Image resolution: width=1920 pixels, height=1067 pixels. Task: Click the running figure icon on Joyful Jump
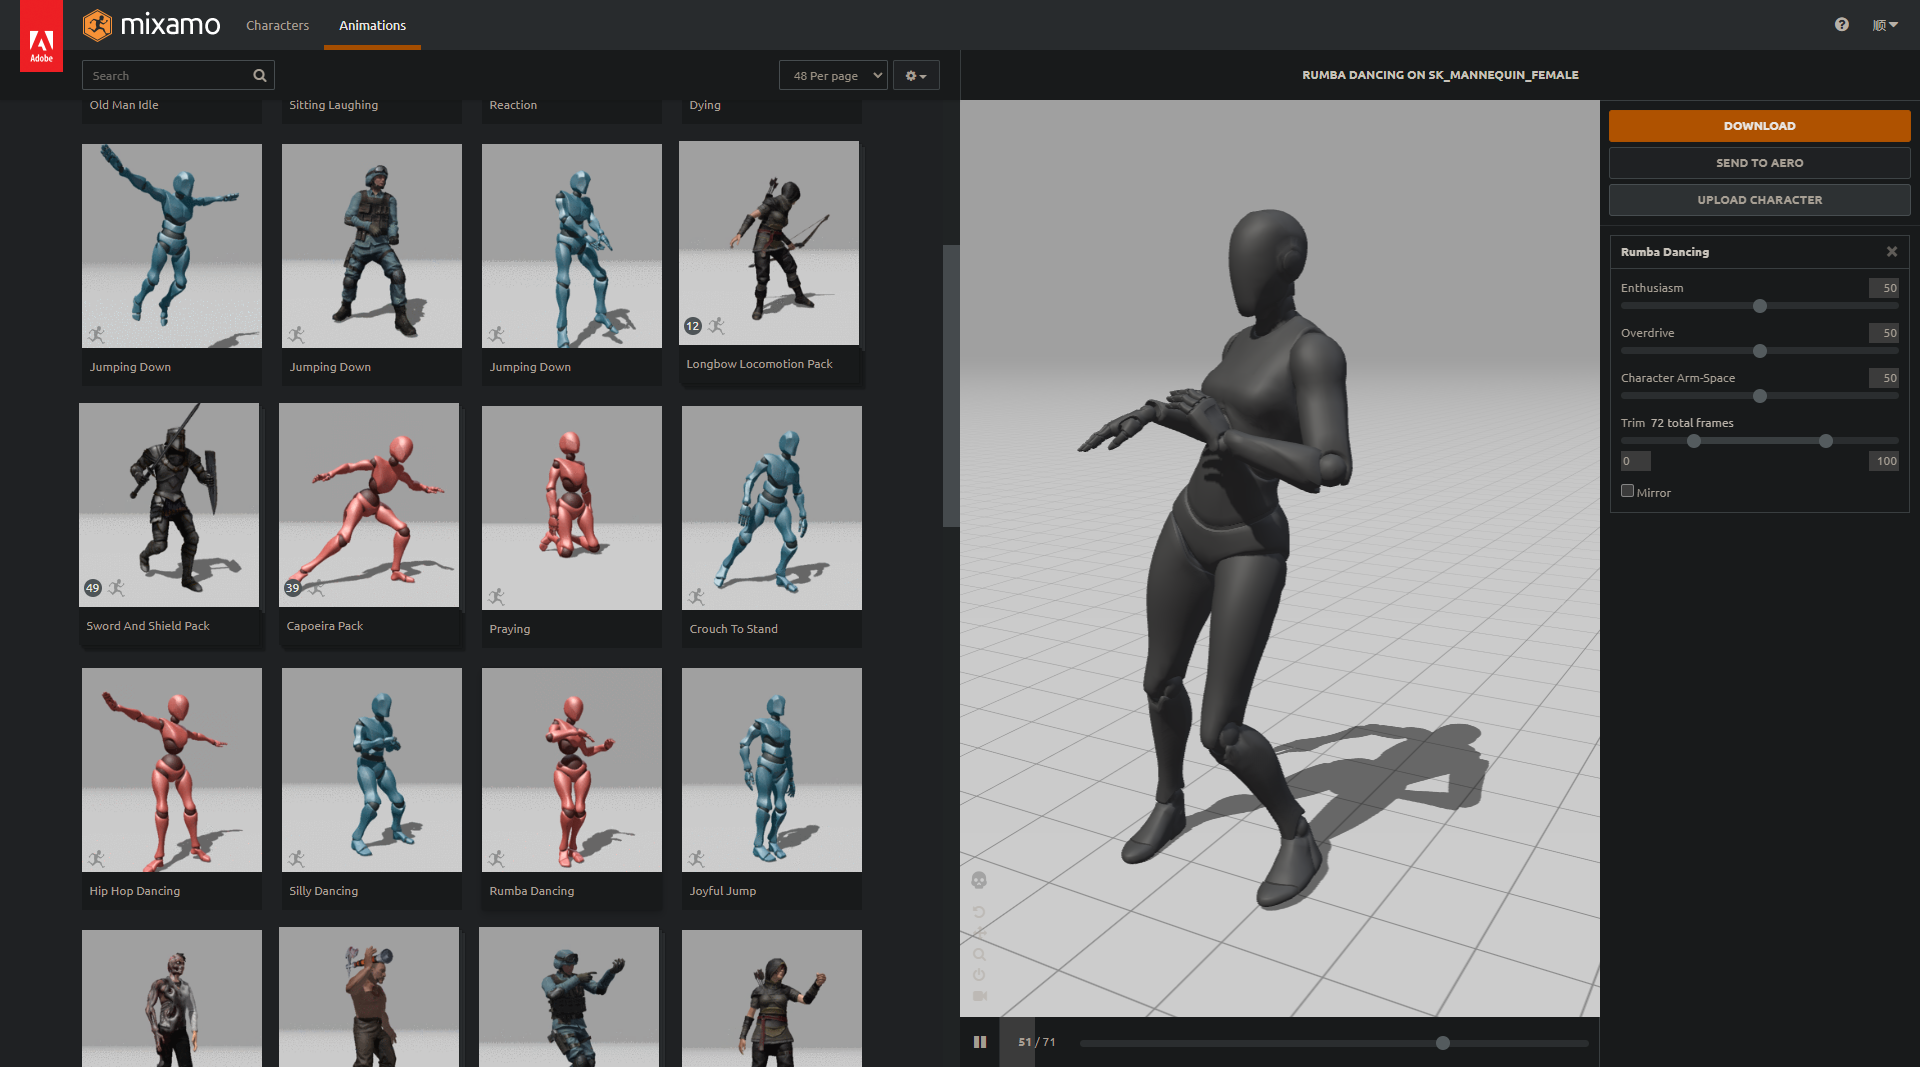pos(697,859)
